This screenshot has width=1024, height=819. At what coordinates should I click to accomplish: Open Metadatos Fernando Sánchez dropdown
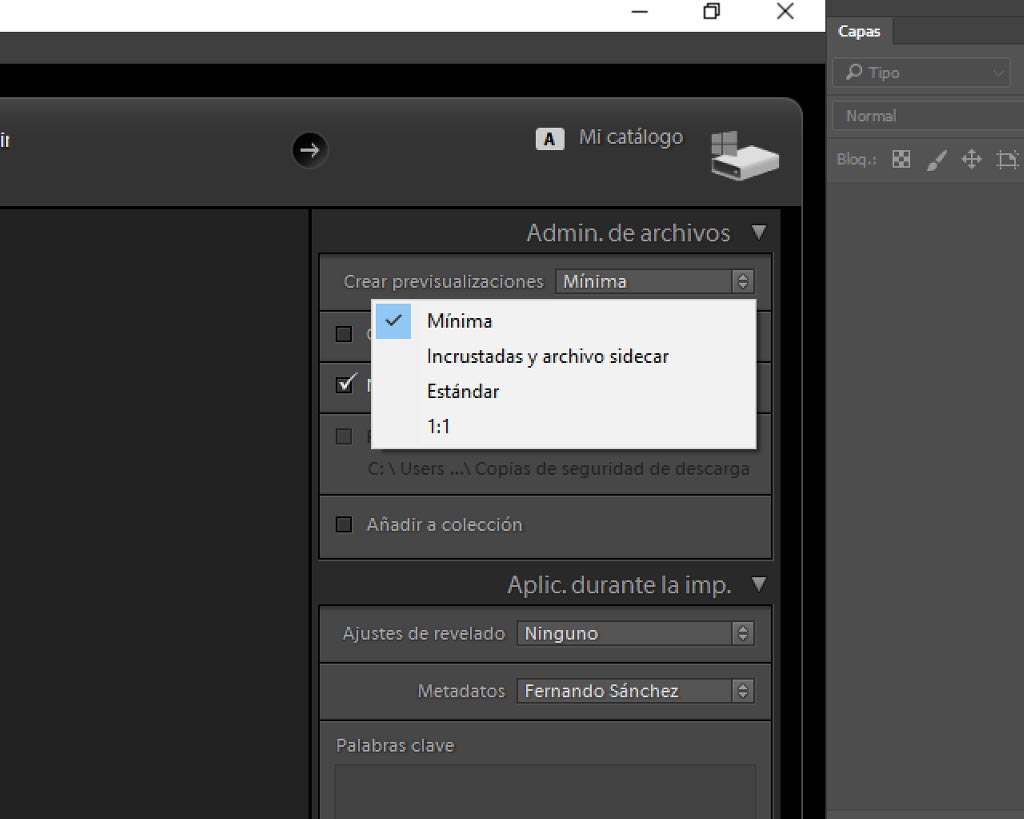point(635,691)
